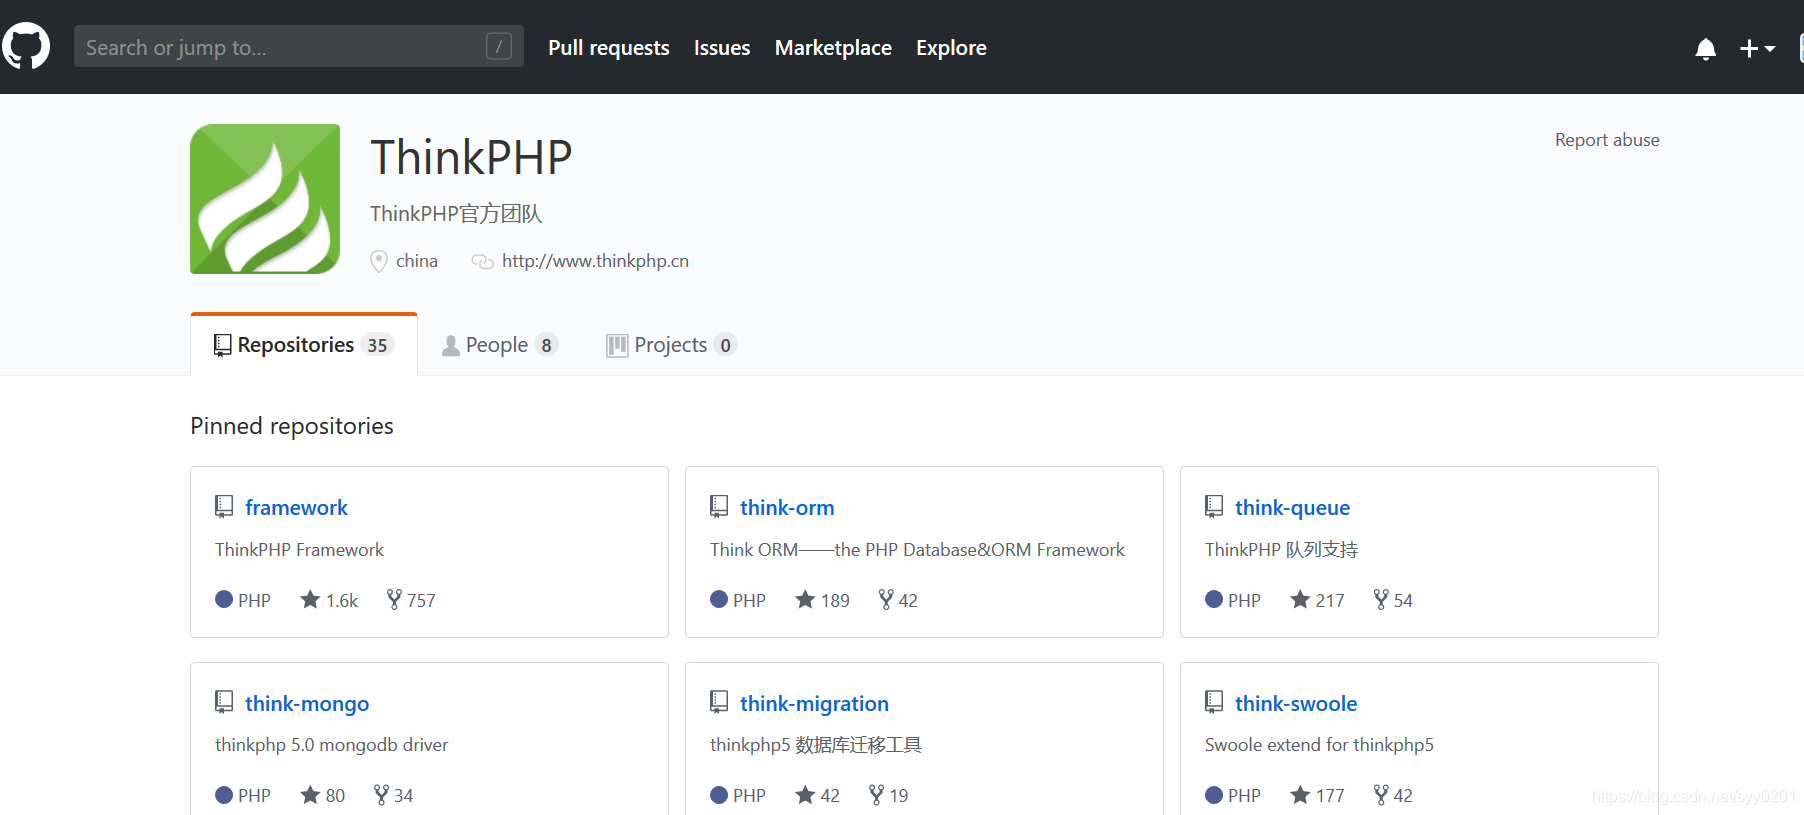View forks of framework (757)
1804x815 pixels.
click(x=411, y=600)
